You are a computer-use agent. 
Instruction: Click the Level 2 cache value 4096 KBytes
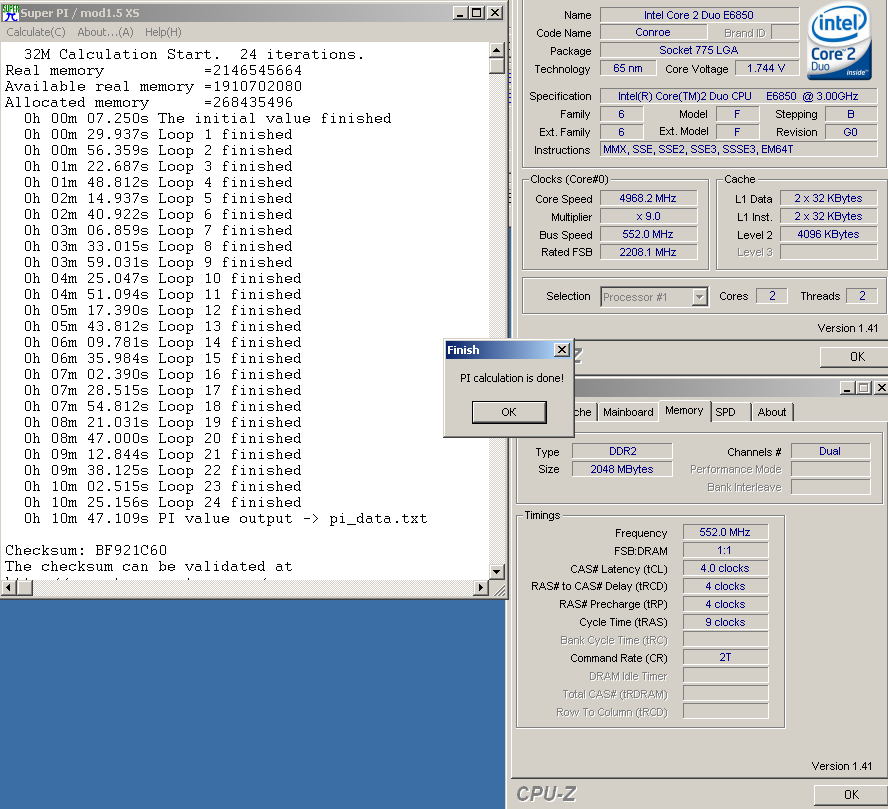pos(828,234)
